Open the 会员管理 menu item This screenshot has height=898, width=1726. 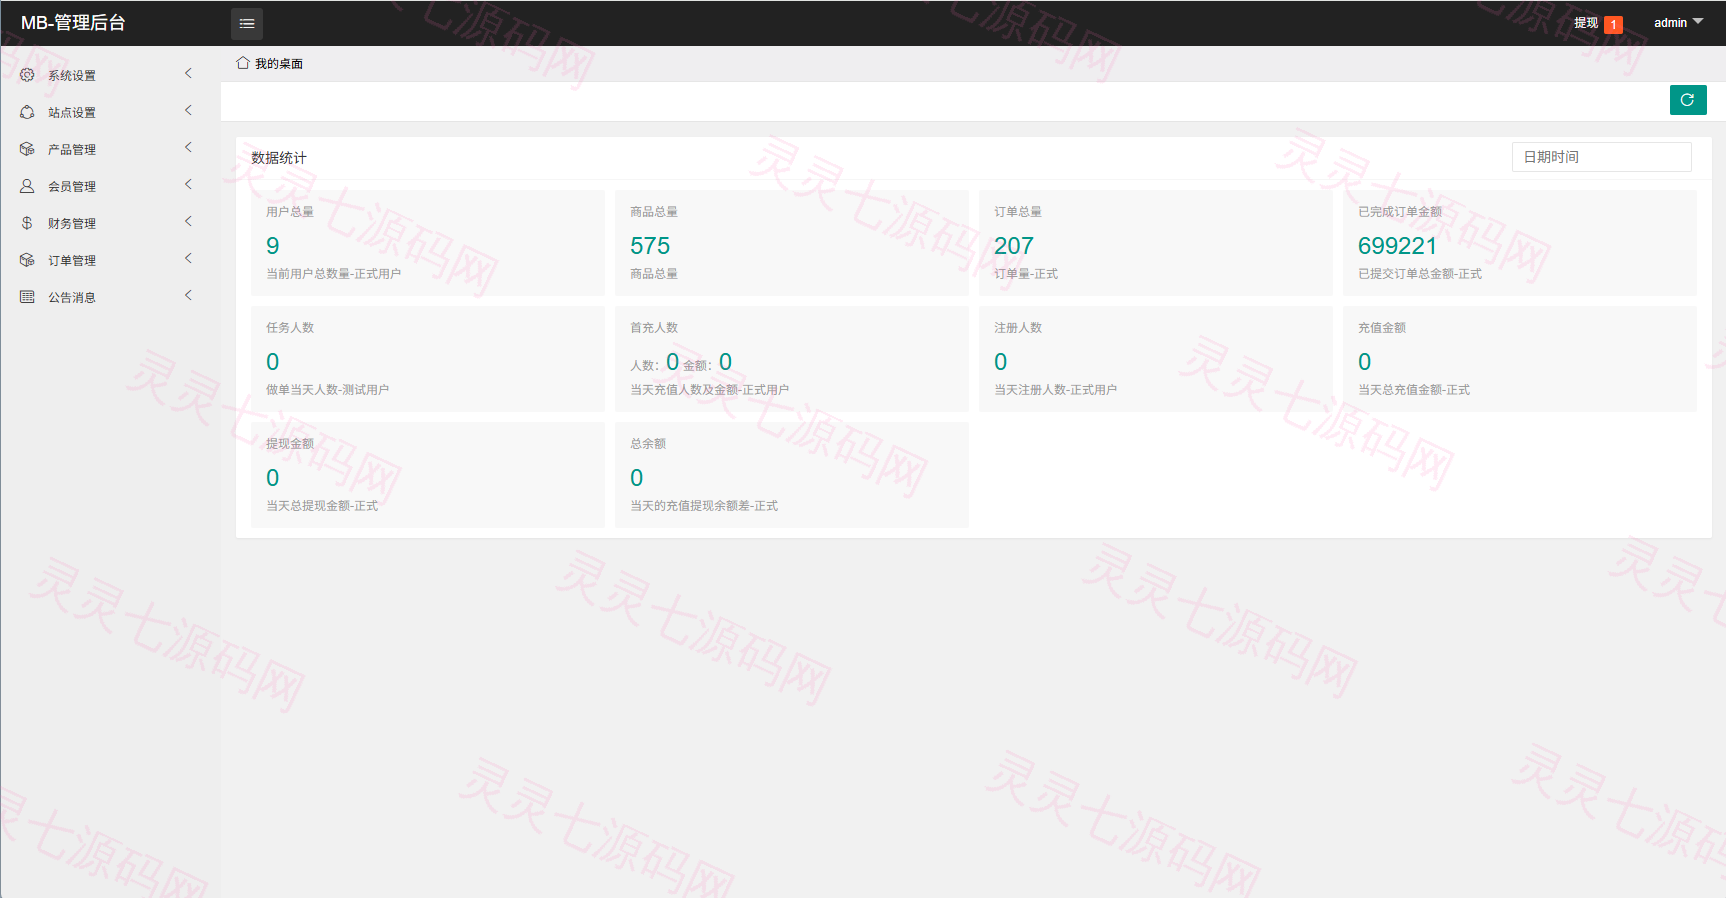110,186
